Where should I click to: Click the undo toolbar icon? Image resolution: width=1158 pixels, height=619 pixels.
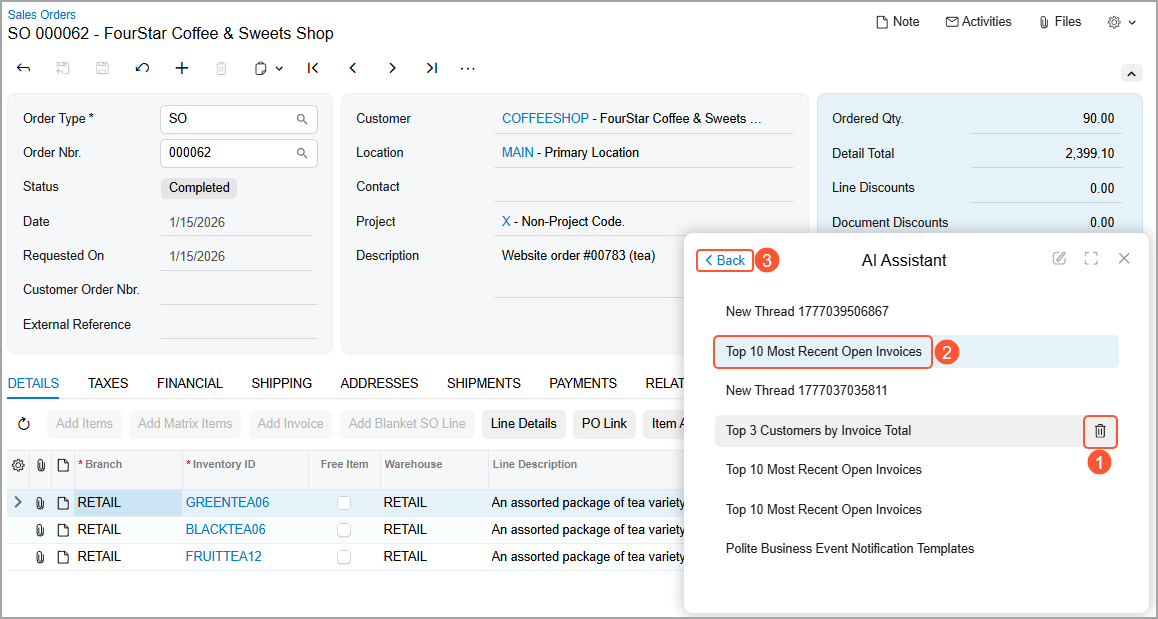[x=143, y=68]
